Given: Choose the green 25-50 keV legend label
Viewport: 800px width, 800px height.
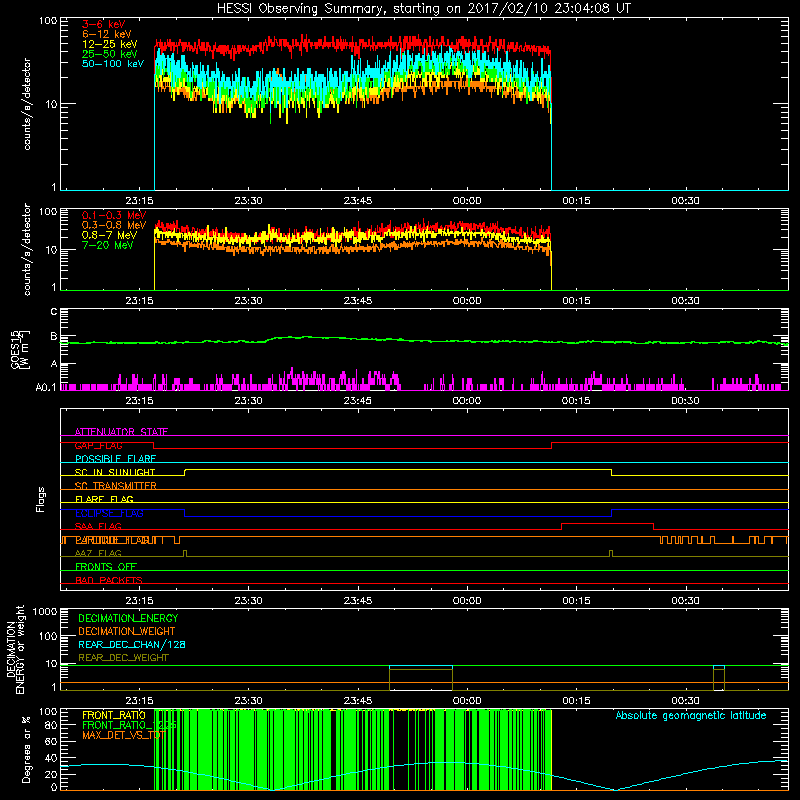Looking at the screenshot, I should pyautogui.click(x=109, y=54).
